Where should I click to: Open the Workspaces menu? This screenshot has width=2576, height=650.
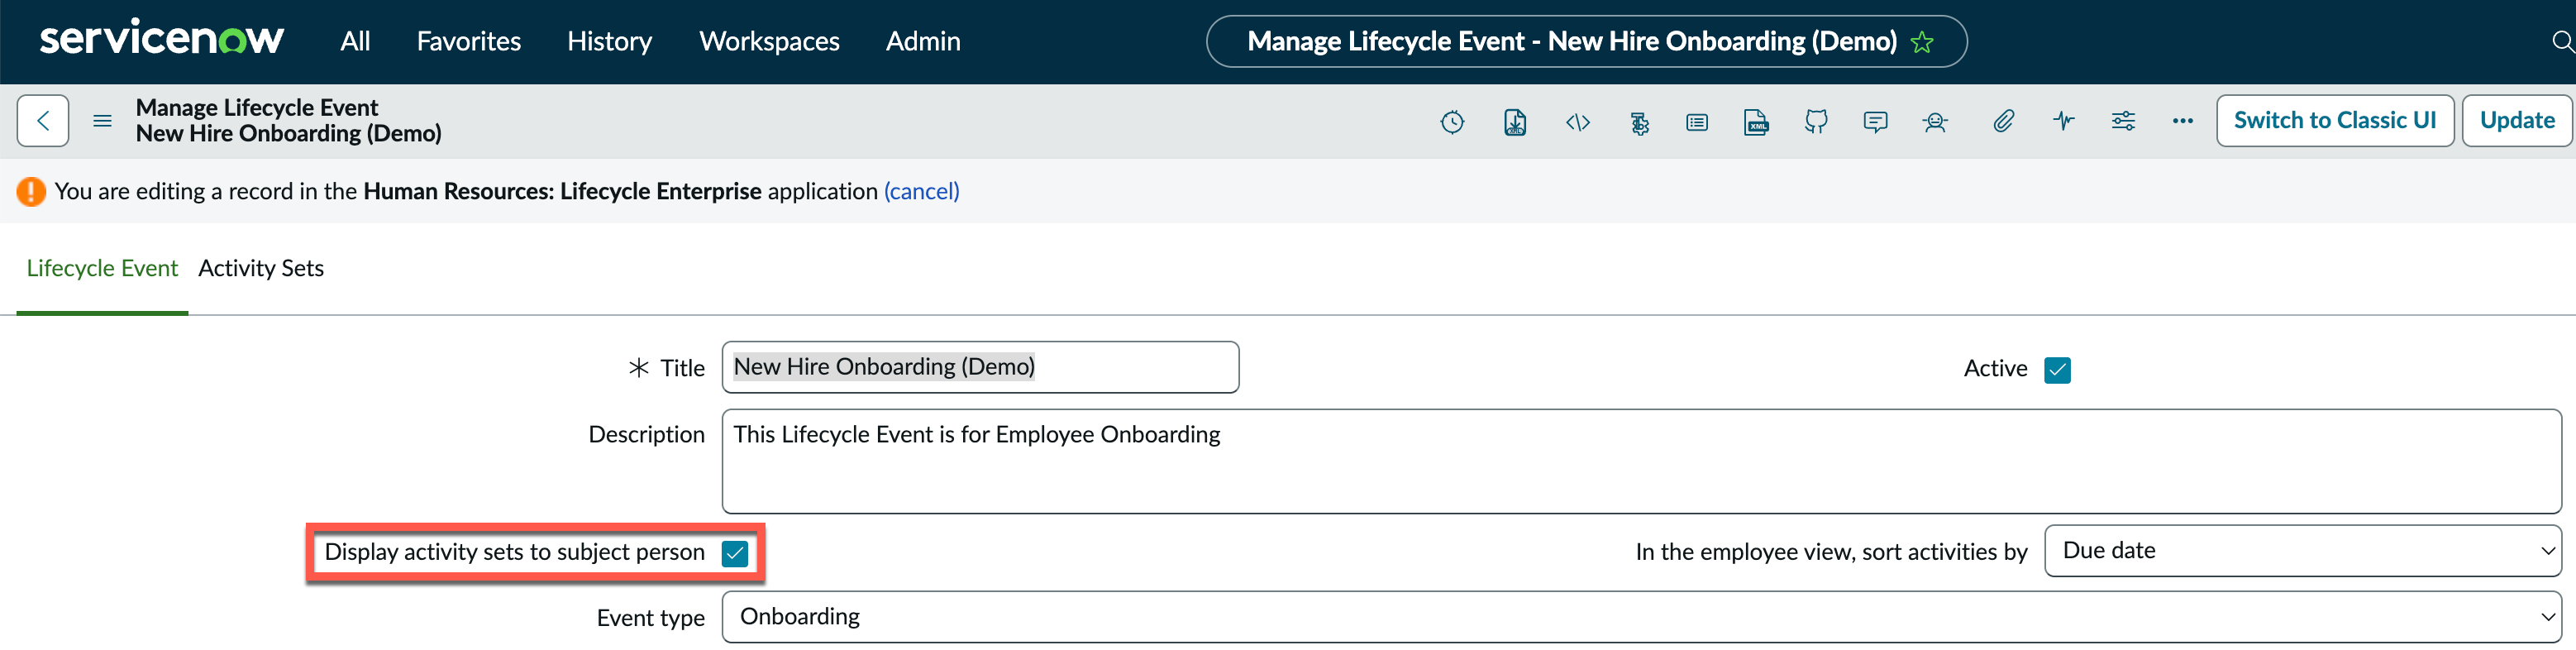click(x=769, y=41)
